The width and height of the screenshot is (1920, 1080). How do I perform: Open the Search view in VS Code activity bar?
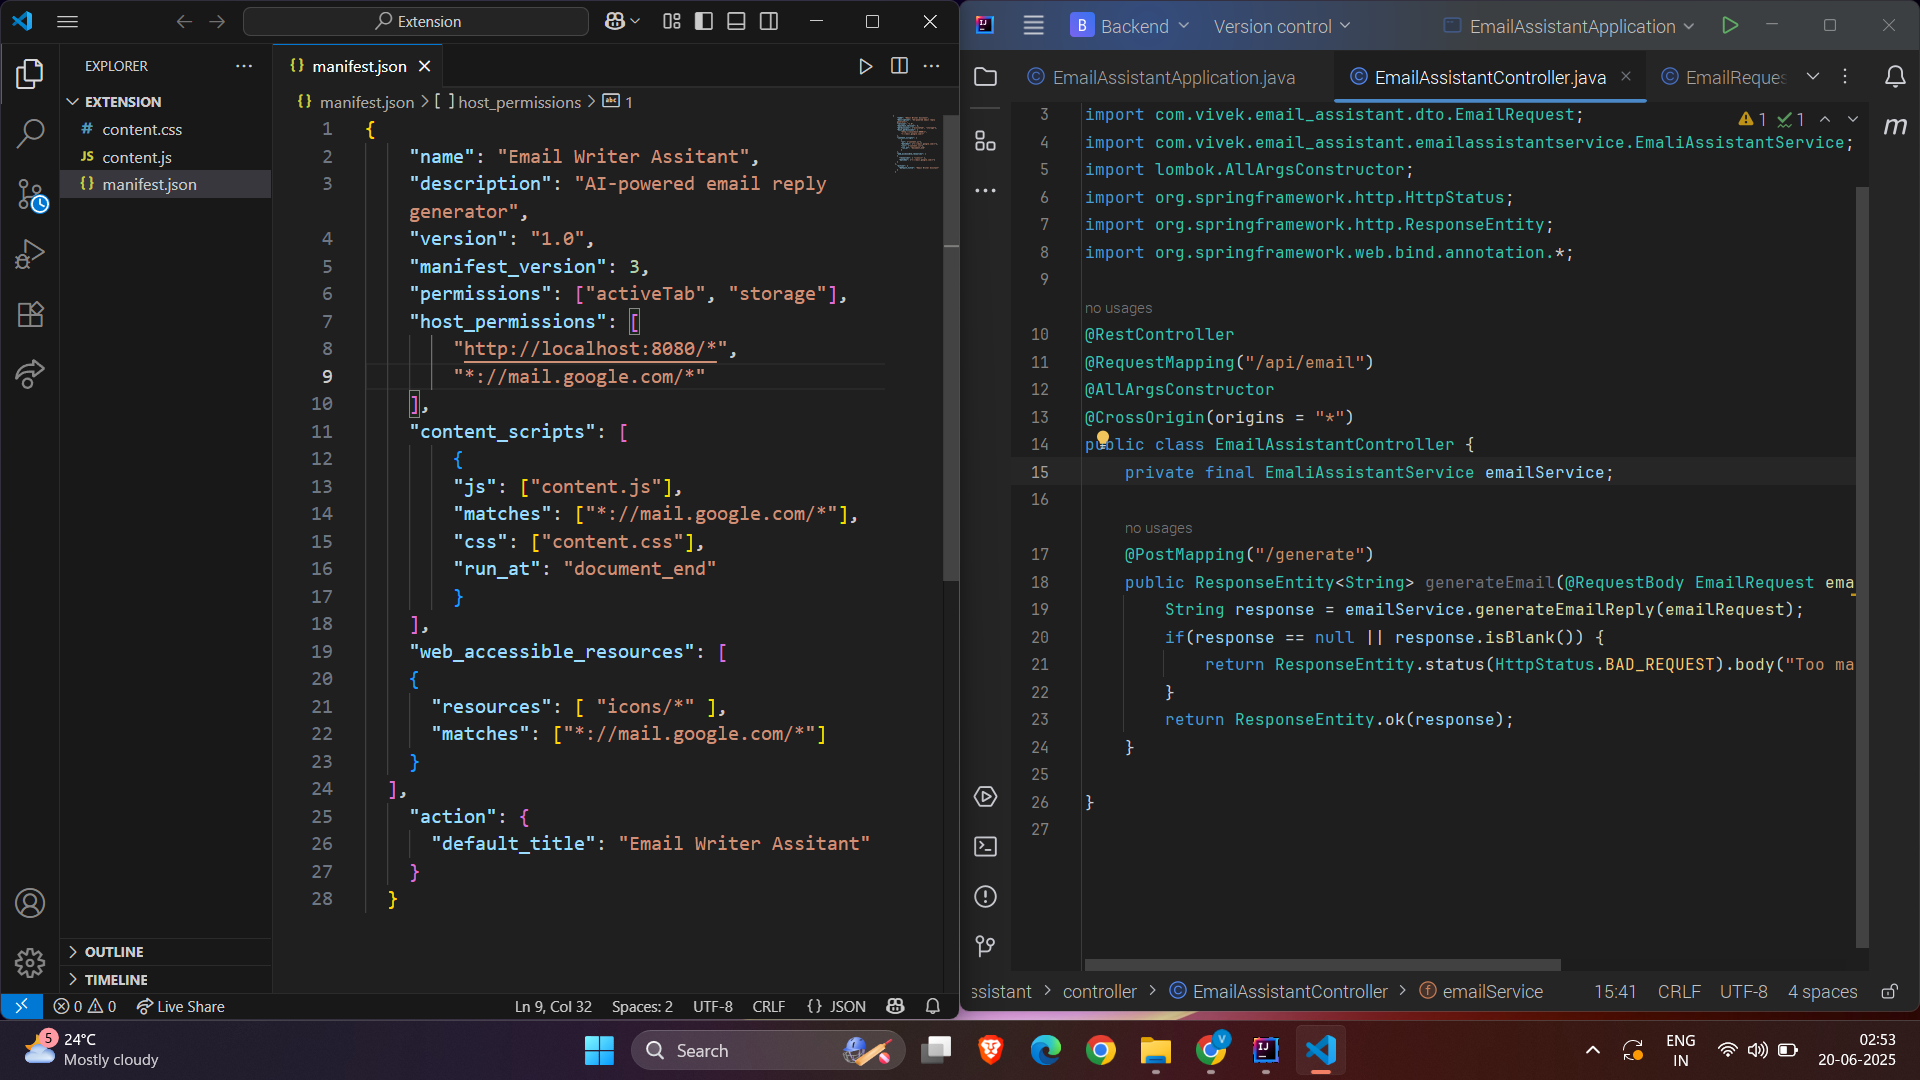click(x=30, y=133)
